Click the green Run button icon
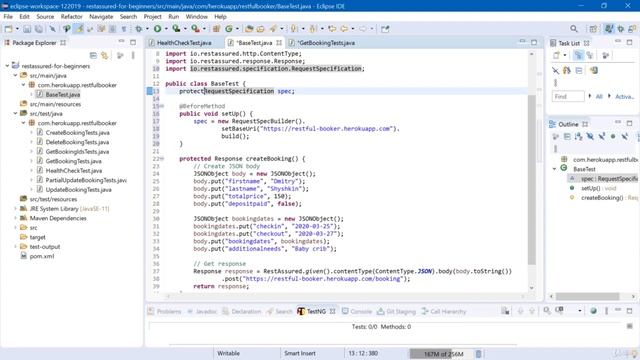This screenshot has width=640, height=360. 157,29
